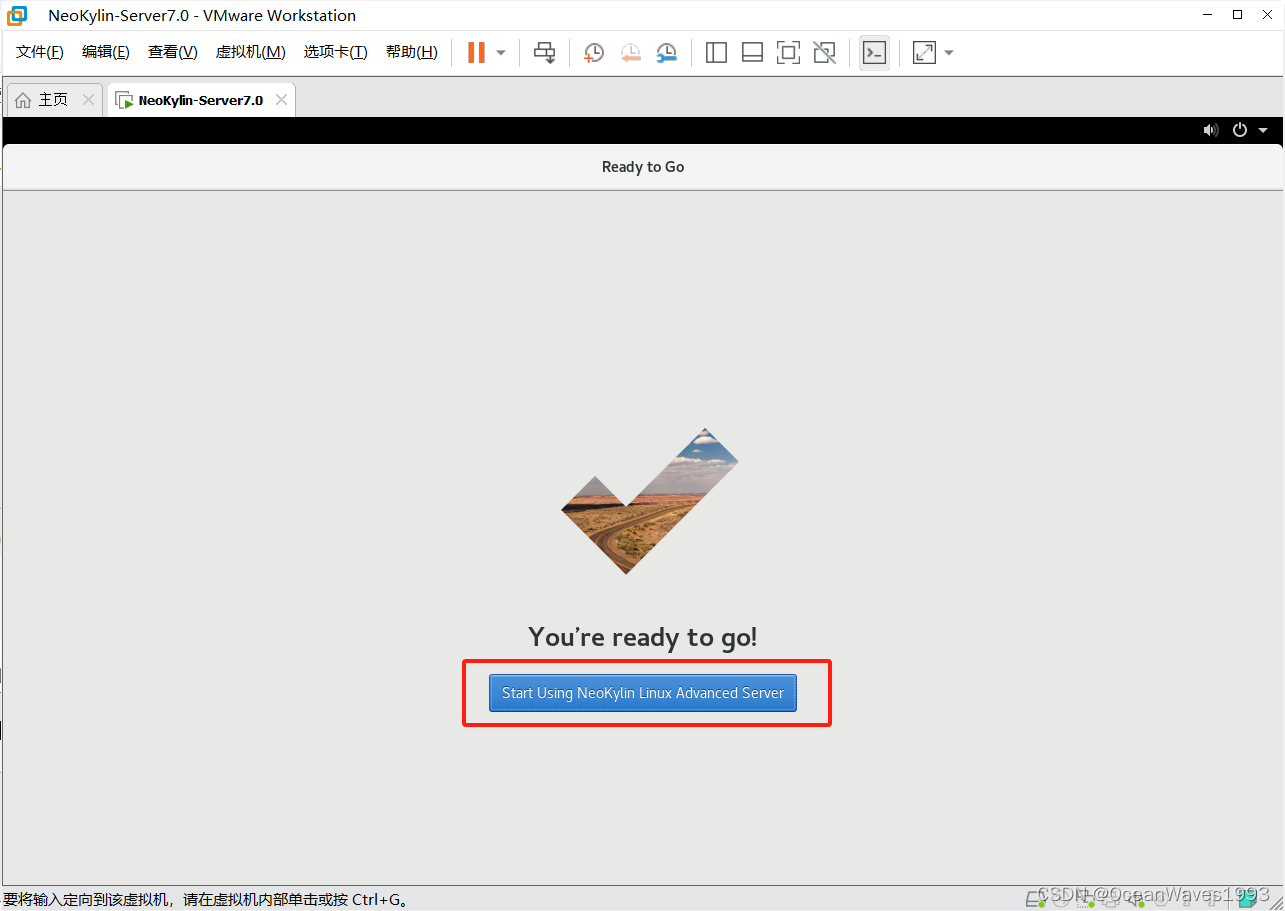1285x911 pixels.
Task: Click the VMware Workstation logo icon
Action: tap(17, 15)
